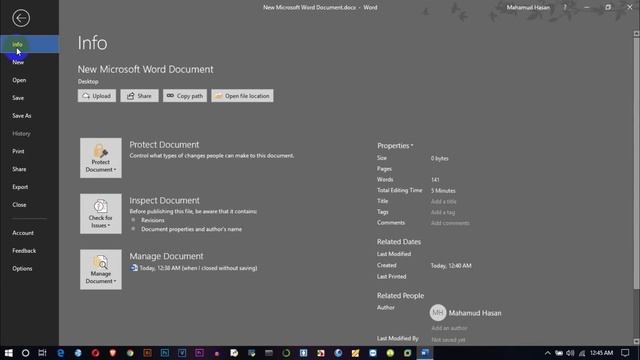Viewport: 640px width, 360px height.
Task: Click the help question mark icon
Action: tap(565, 7)
